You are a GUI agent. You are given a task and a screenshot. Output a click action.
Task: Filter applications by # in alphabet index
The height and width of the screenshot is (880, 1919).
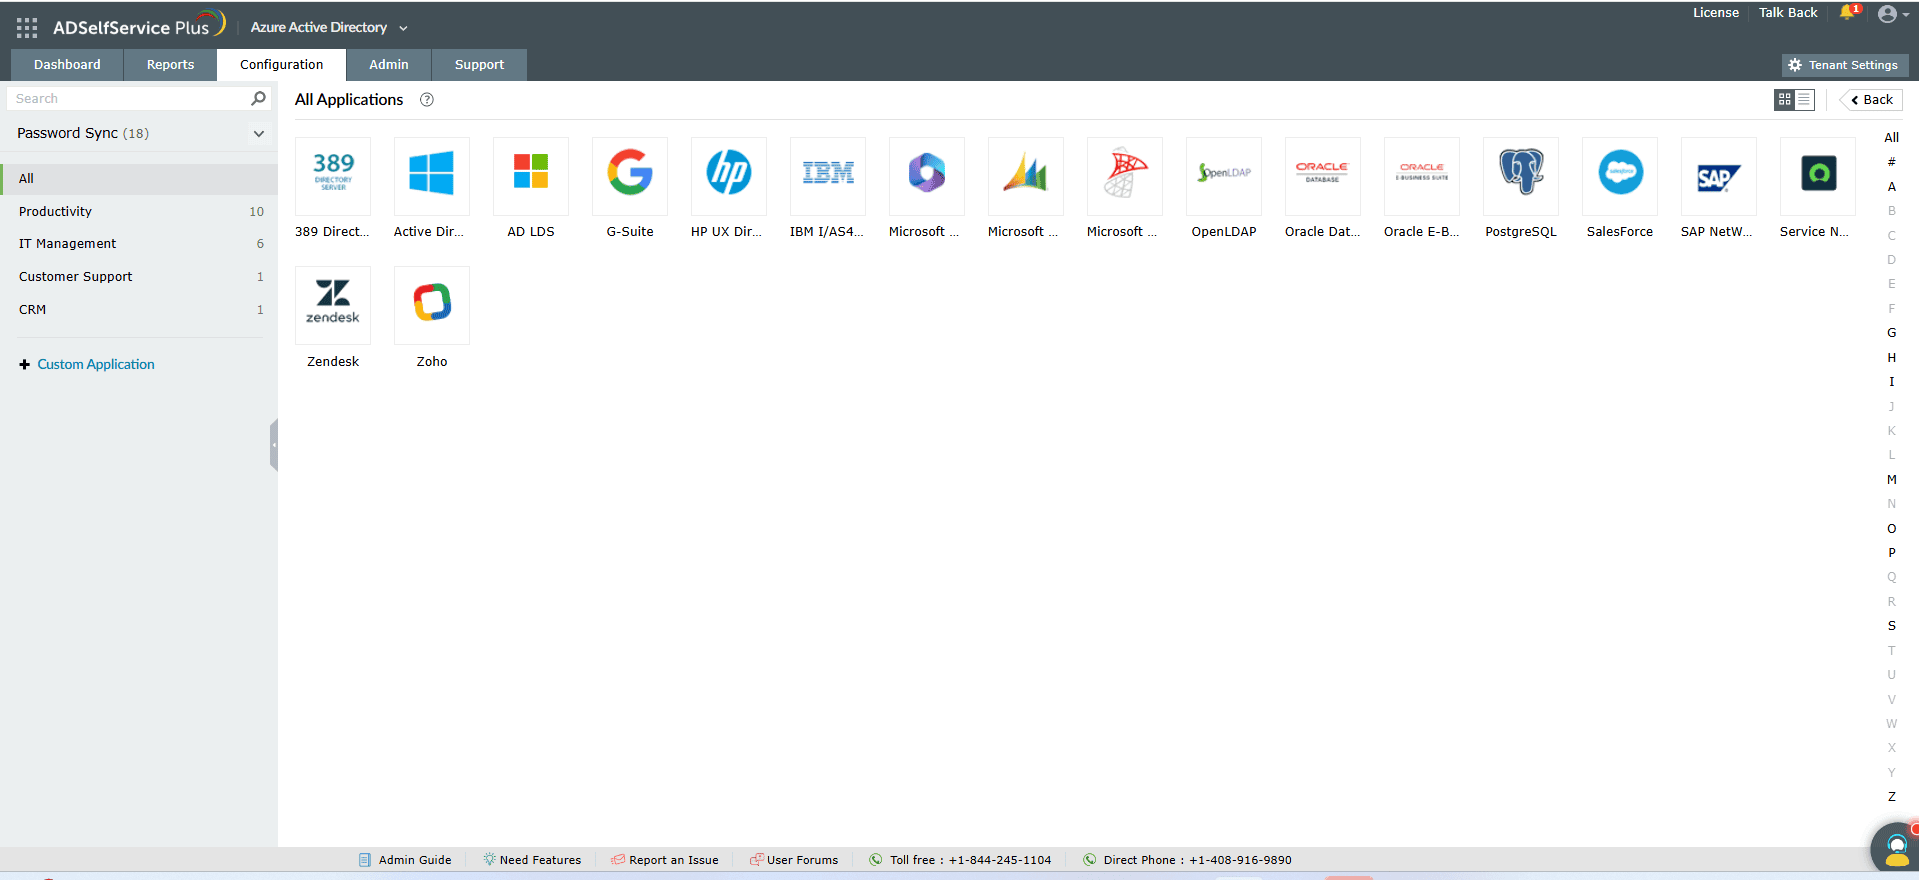point(1891,162)
